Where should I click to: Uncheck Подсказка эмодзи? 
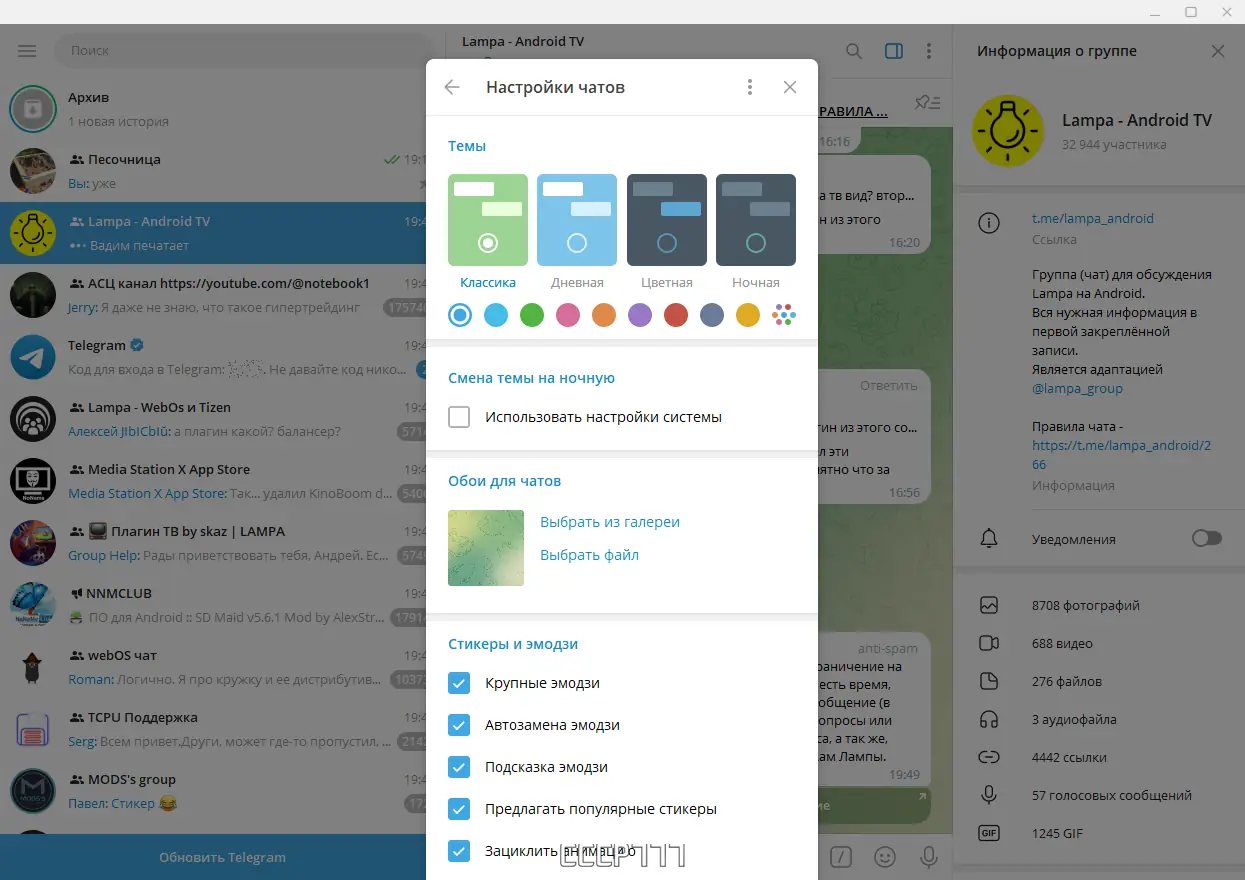pyautogui.click(x=459, y=767)
